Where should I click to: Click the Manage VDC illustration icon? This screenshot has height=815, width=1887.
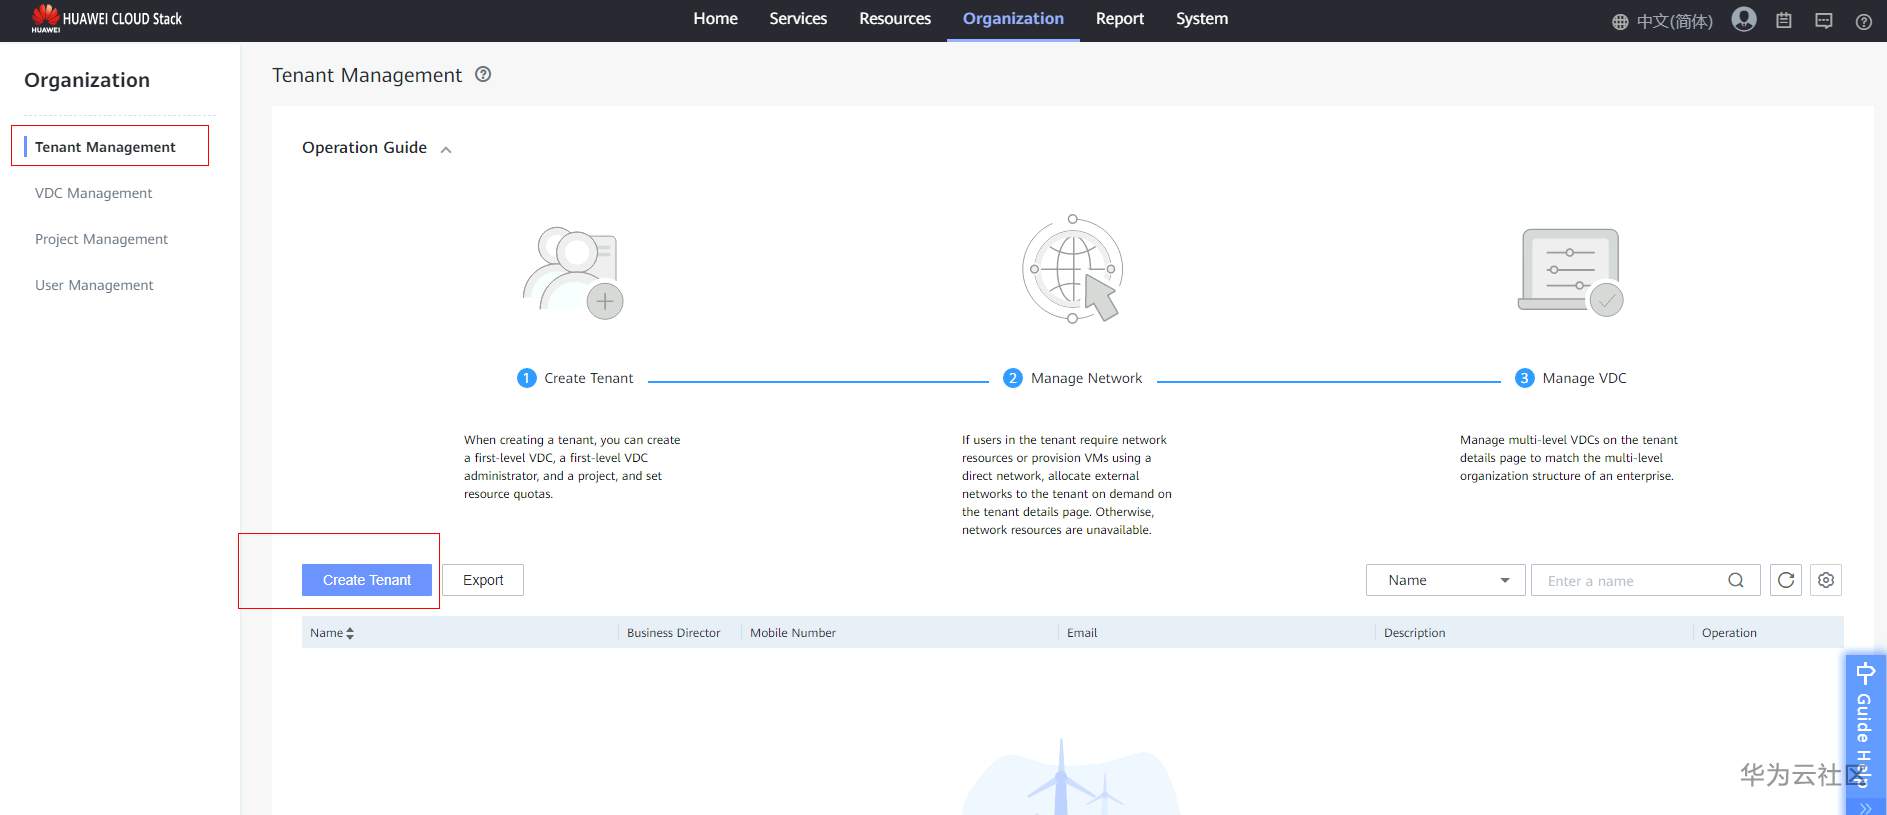click(x=1570, y=272)
